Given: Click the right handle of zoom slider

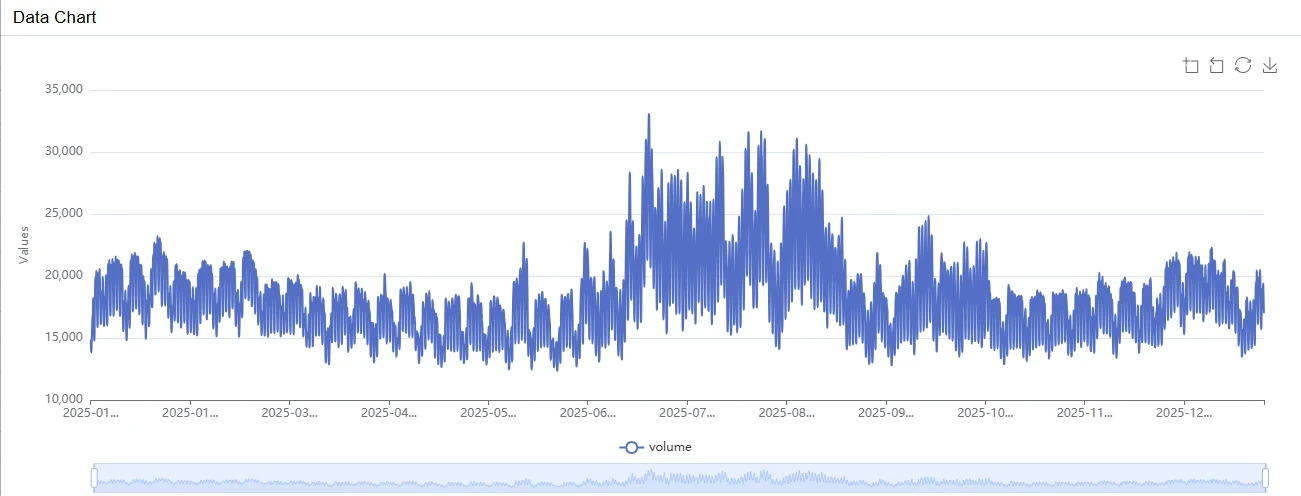Looking at the screenshot, I should 1265,478.
